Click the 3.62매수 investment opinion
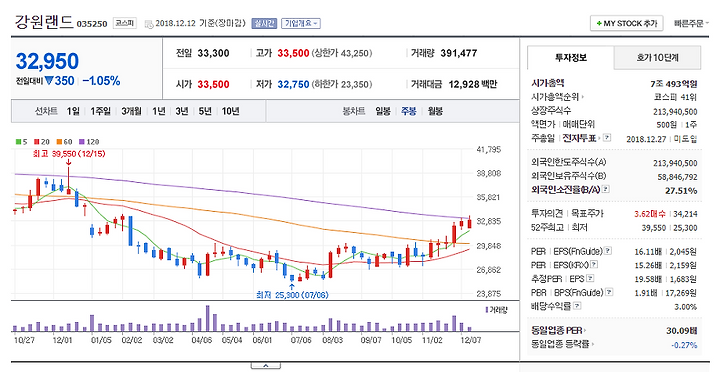This screenshot has width=720, height=372. 649,214
